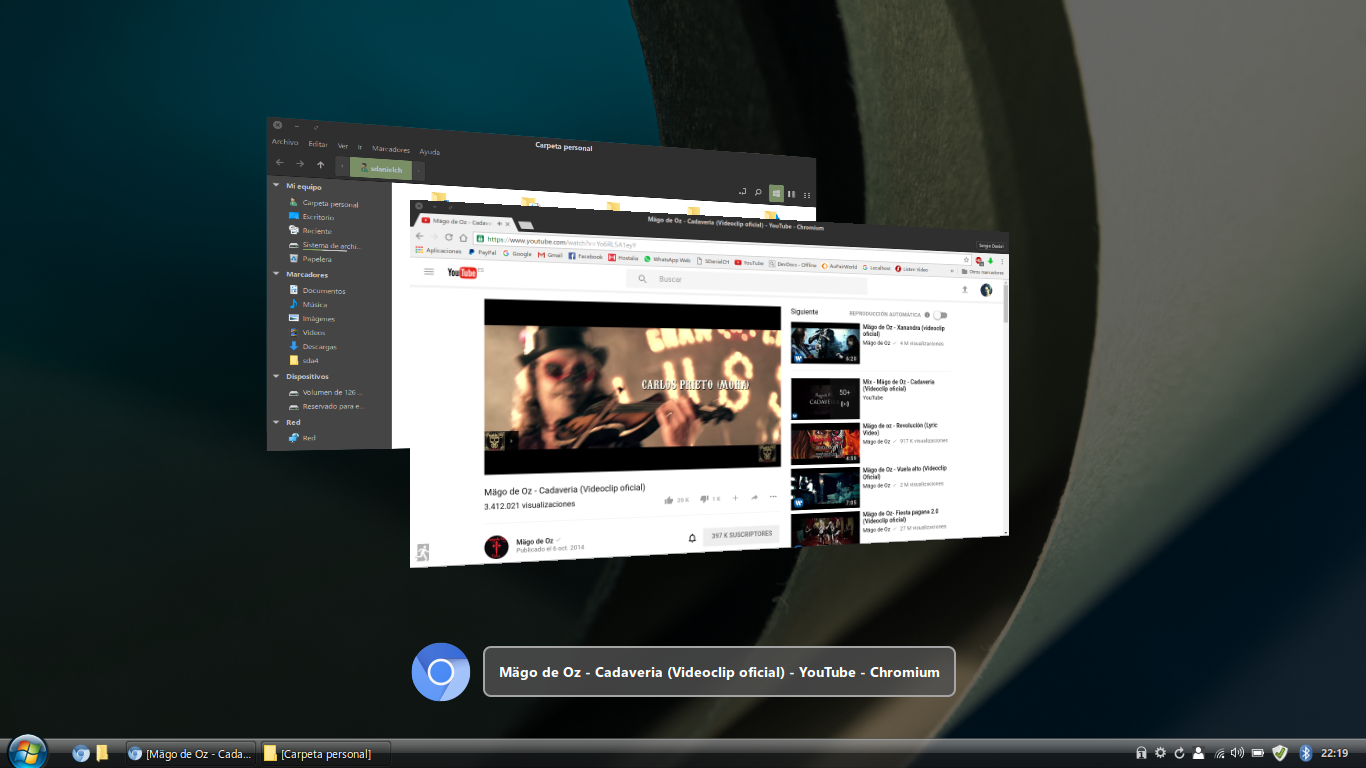Image resolution: width=1366 pixels, height=768 pixels.
Task: Open the YouTube account avatar
Action: click(x=986, y=290)
